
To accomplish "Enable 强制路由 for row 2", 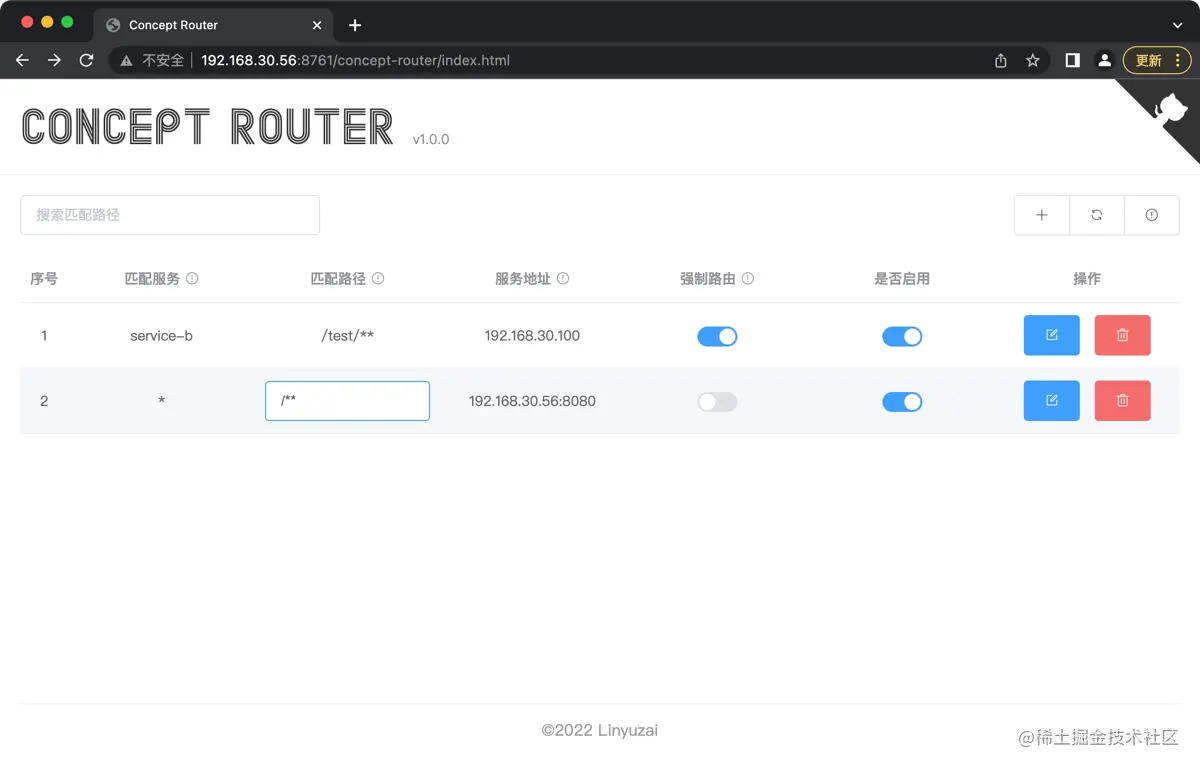I will click(x=717, y=401).
